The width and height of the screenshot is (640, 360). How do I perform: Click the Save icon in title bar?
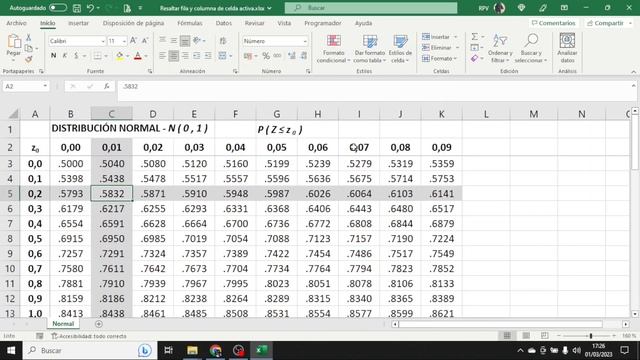coord(76,8)
